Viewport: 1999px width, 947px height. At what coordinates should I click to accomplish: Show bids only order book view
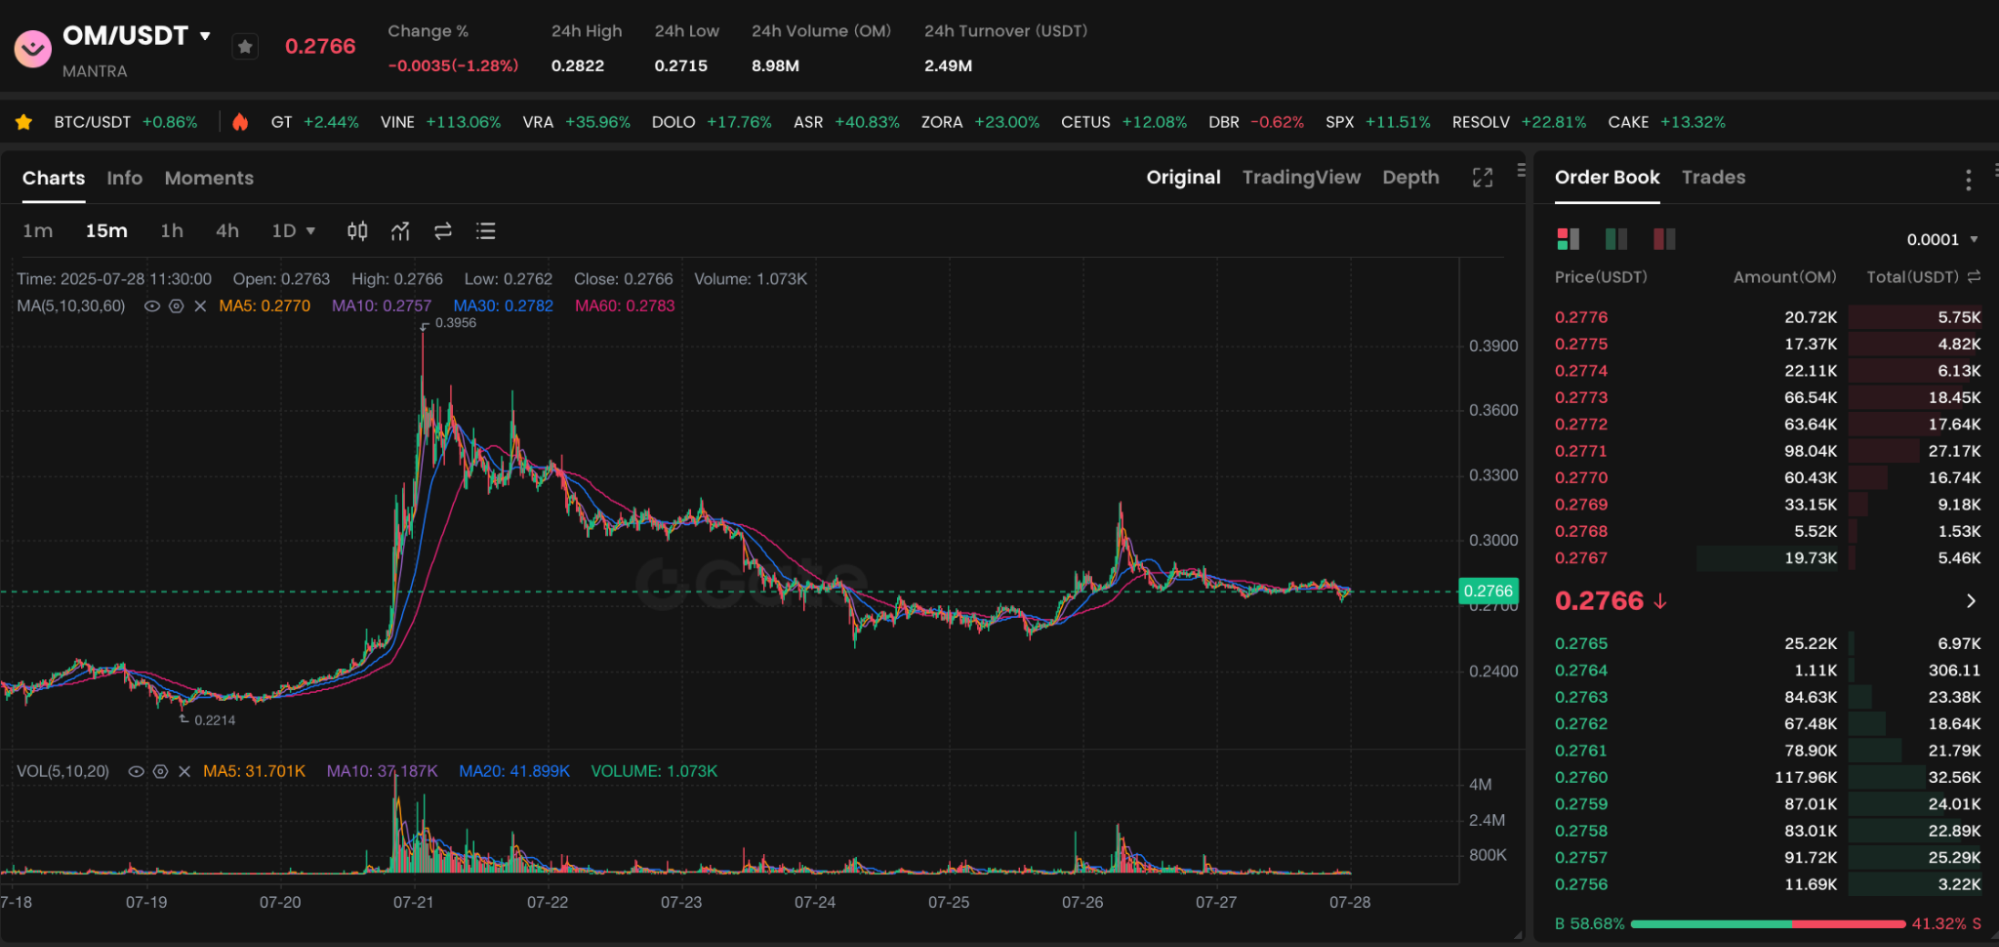[1616, 239]
